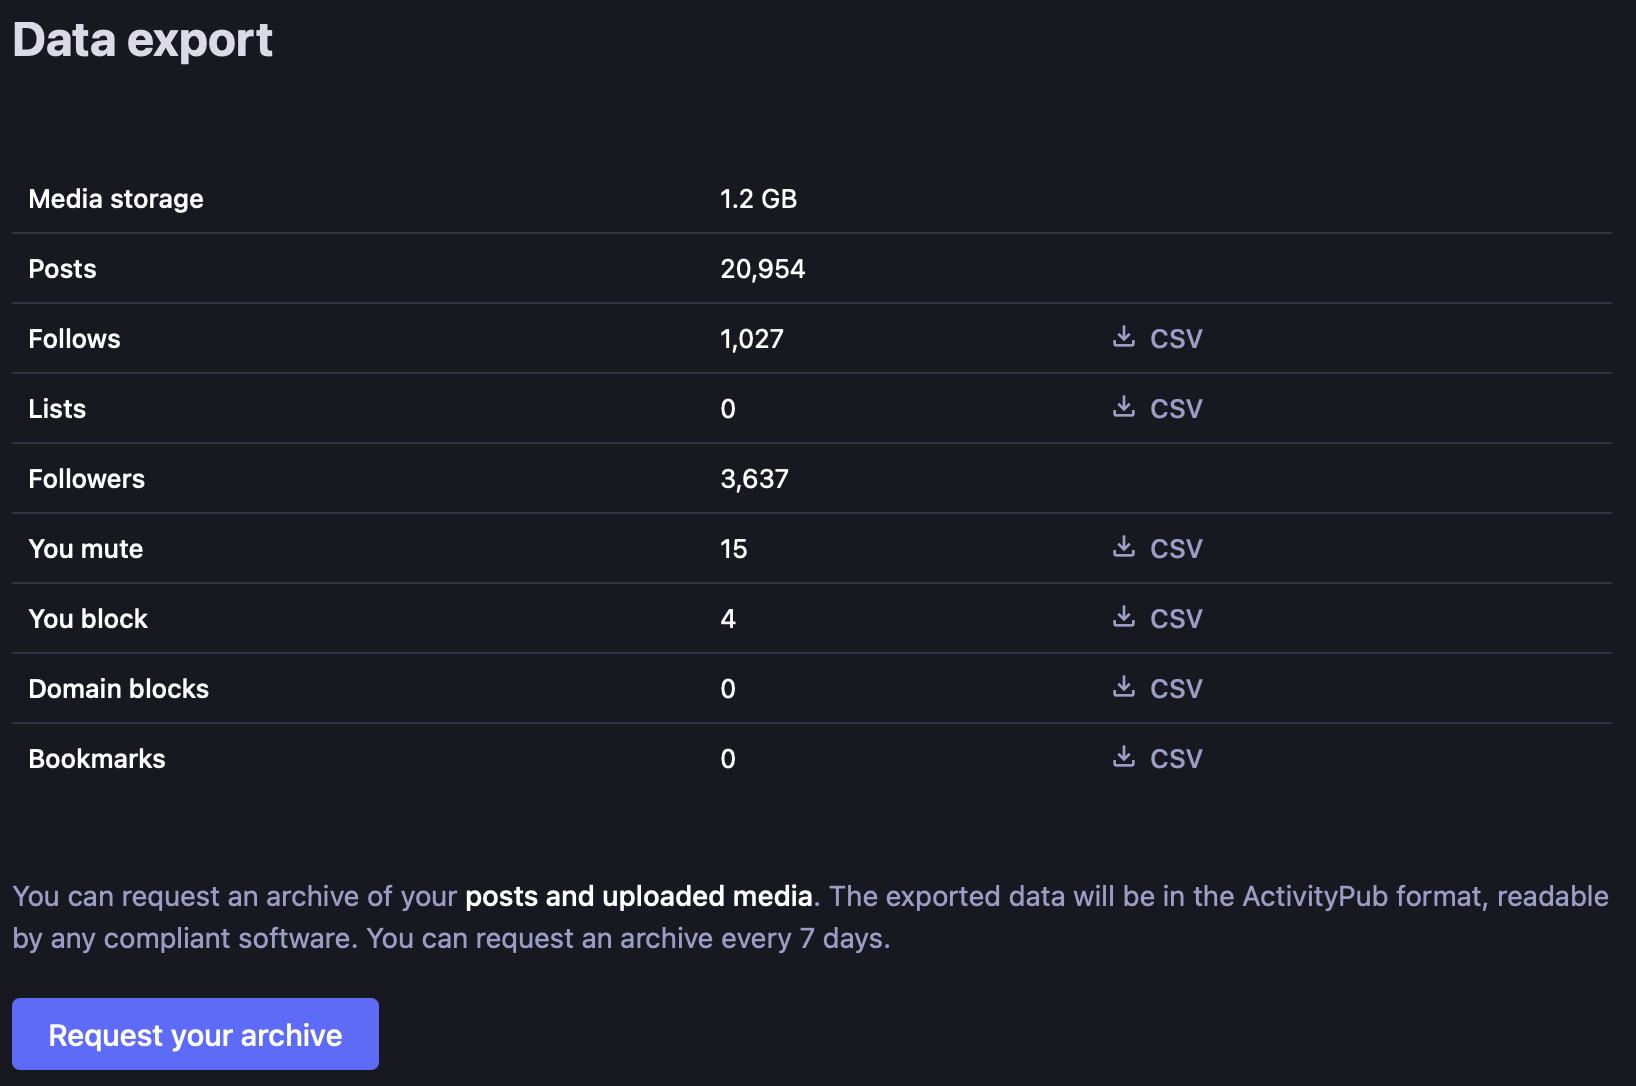Download the Lists CSV file

point(1157,408)
